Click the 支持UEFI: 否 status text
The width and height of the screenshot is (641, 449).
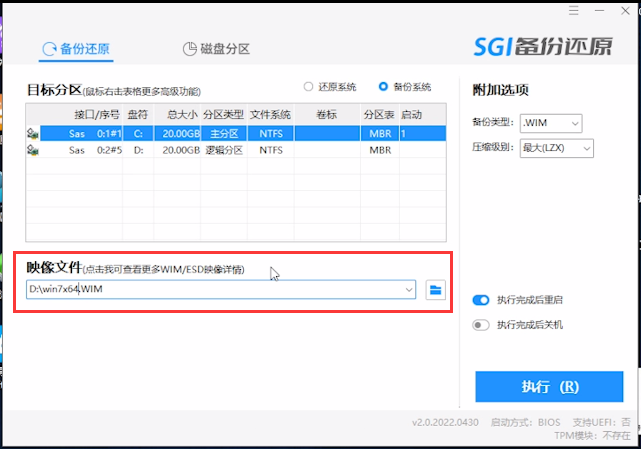(601, 422)
